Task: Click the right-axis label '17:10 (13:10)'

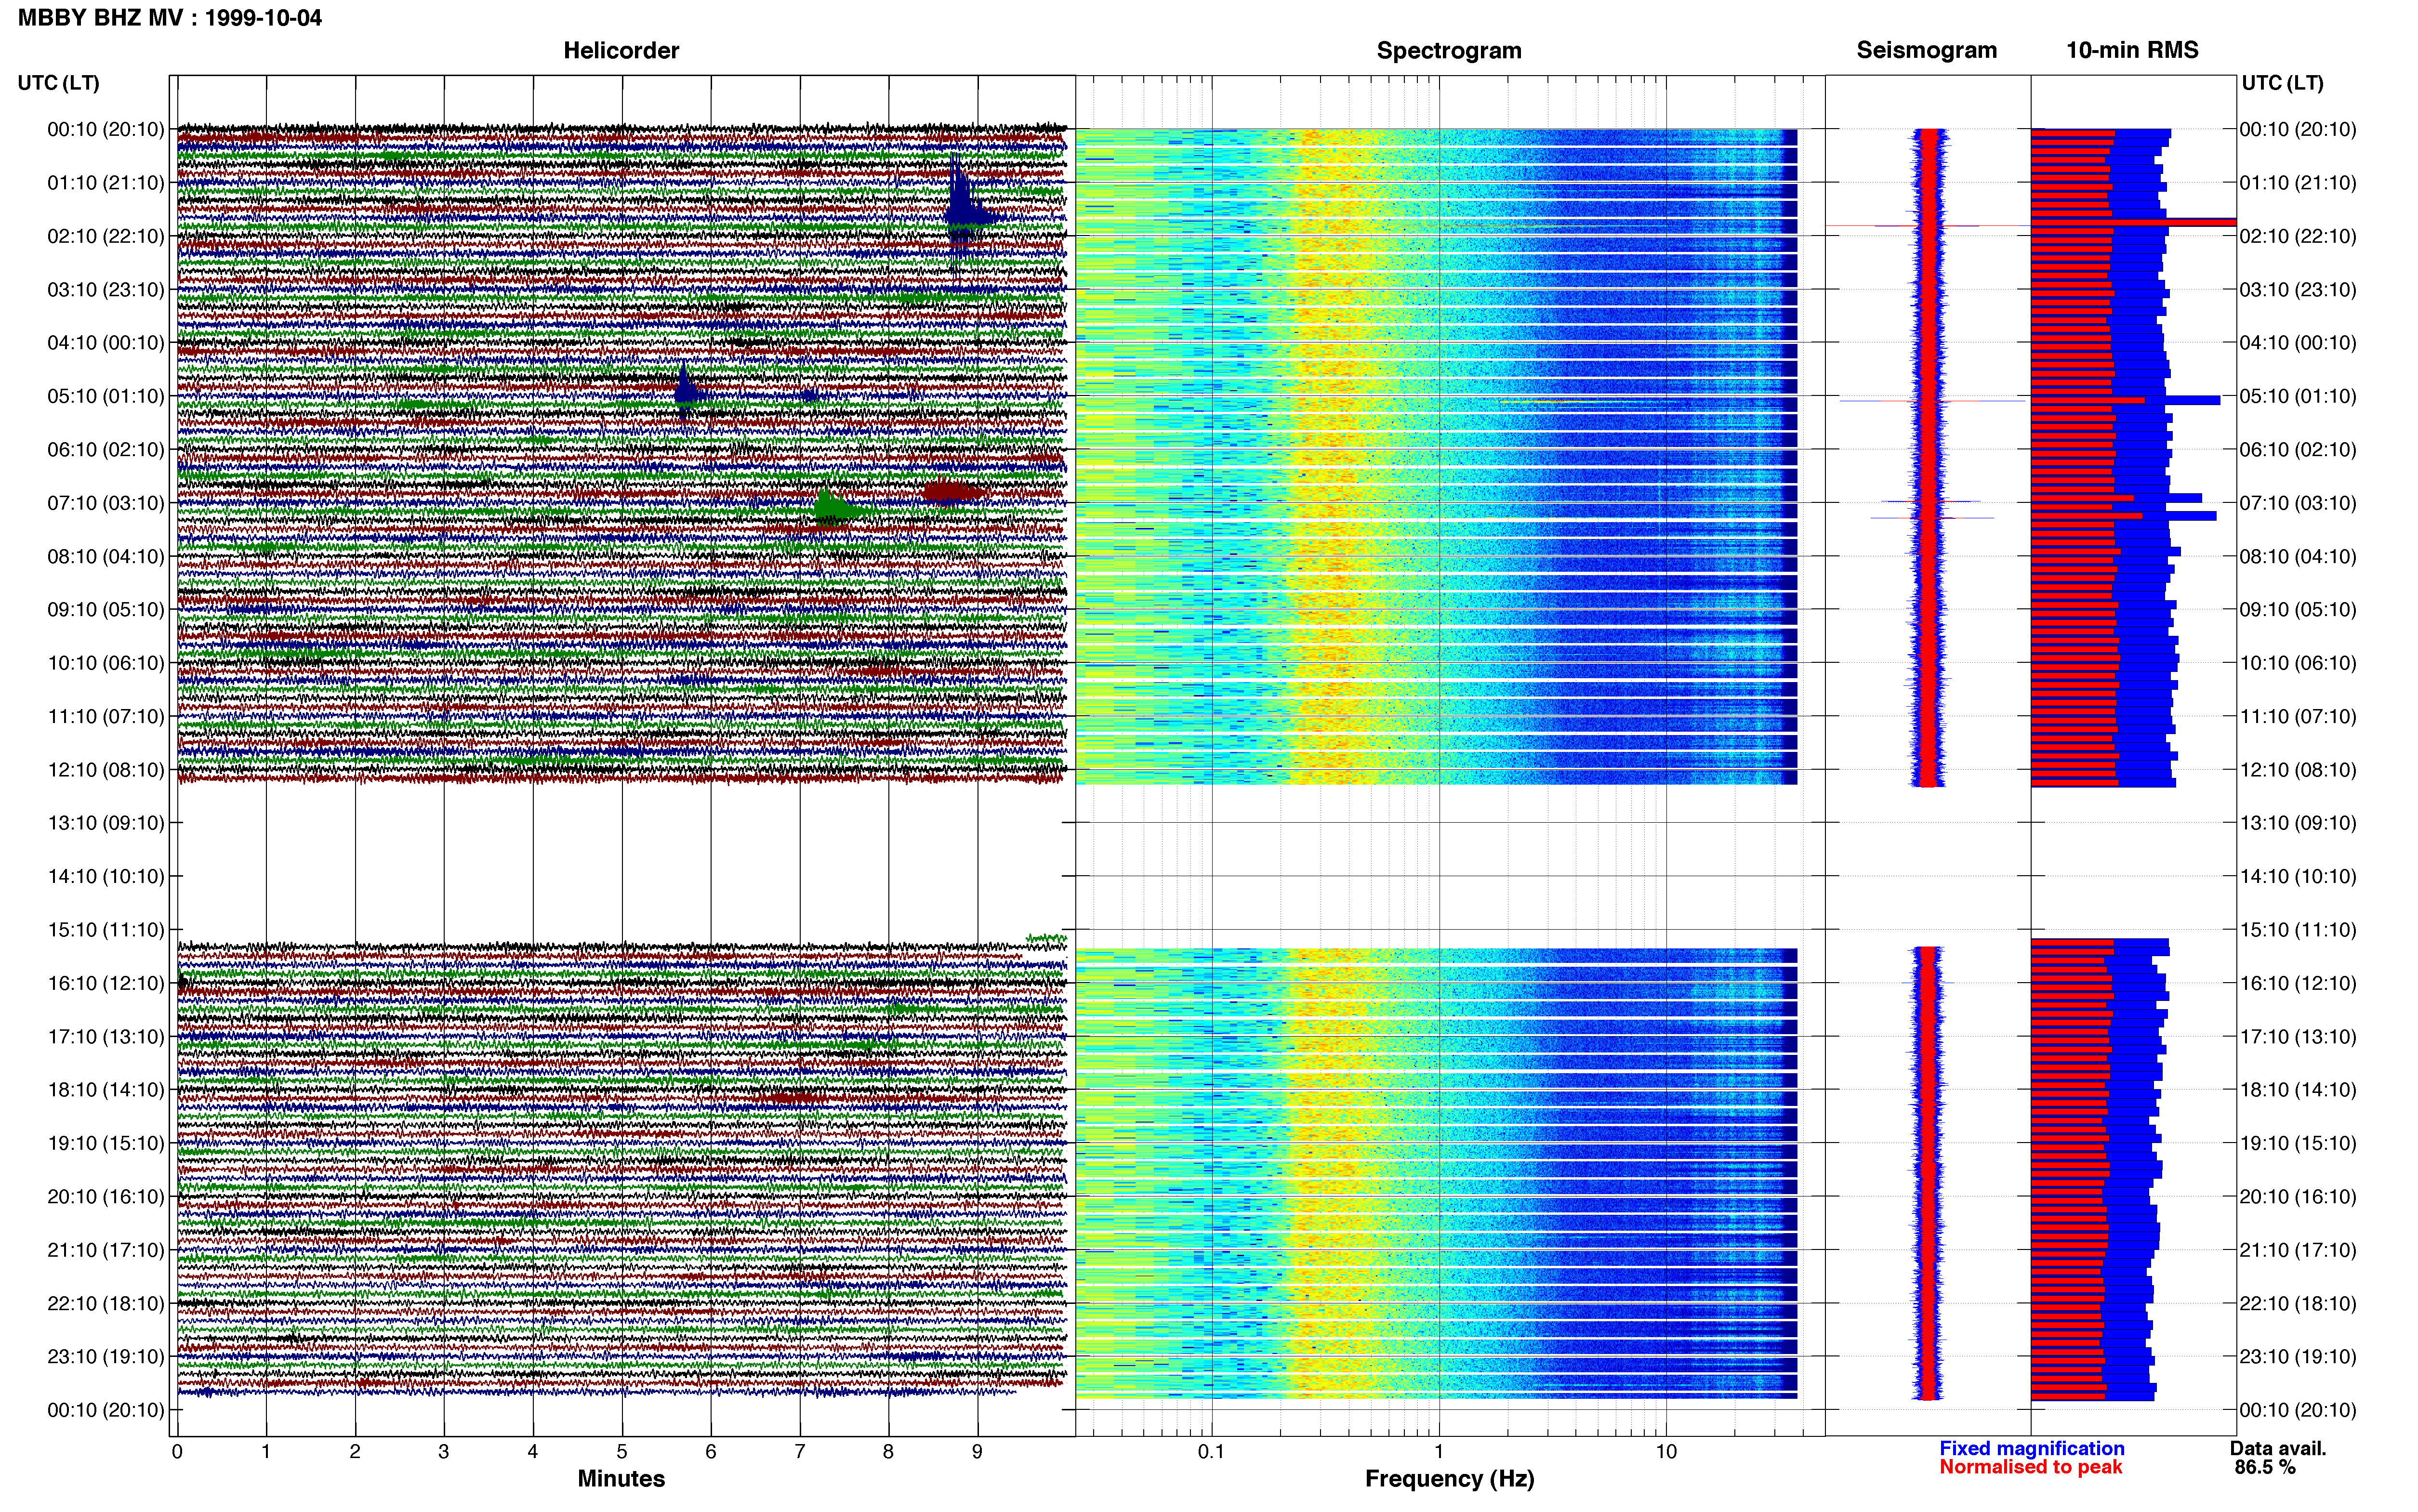Action: point(2298,1037)
